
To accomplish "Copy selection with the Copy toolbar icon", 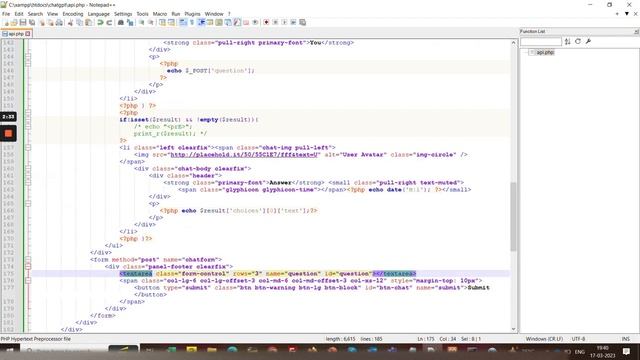I will (x=80, y=22).
